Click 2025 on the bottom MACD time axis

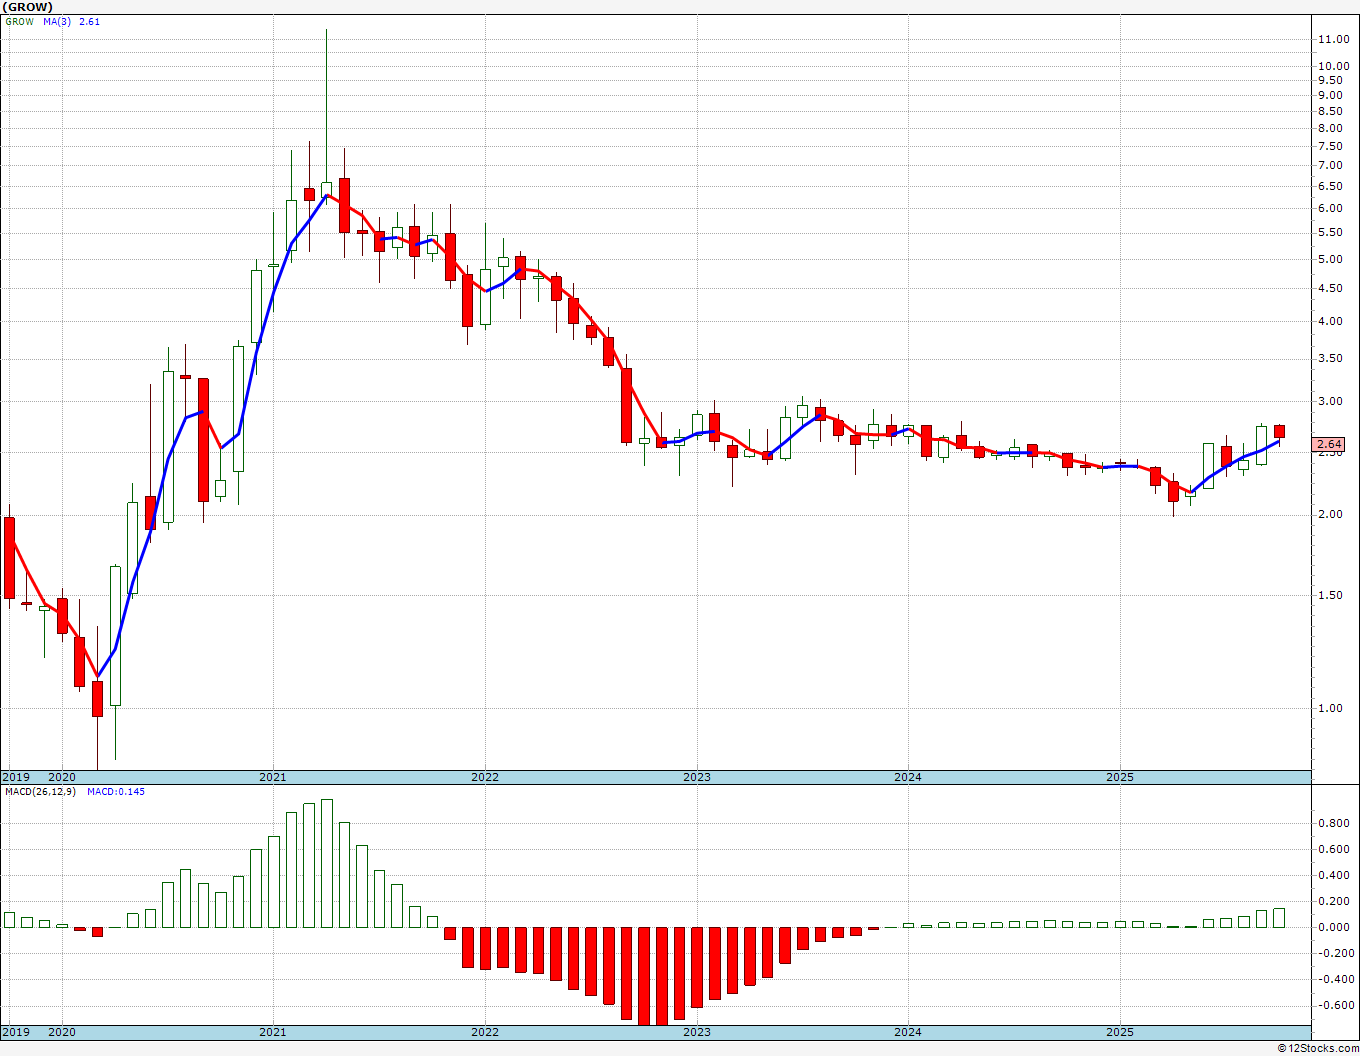[x=1120, y=1032]
